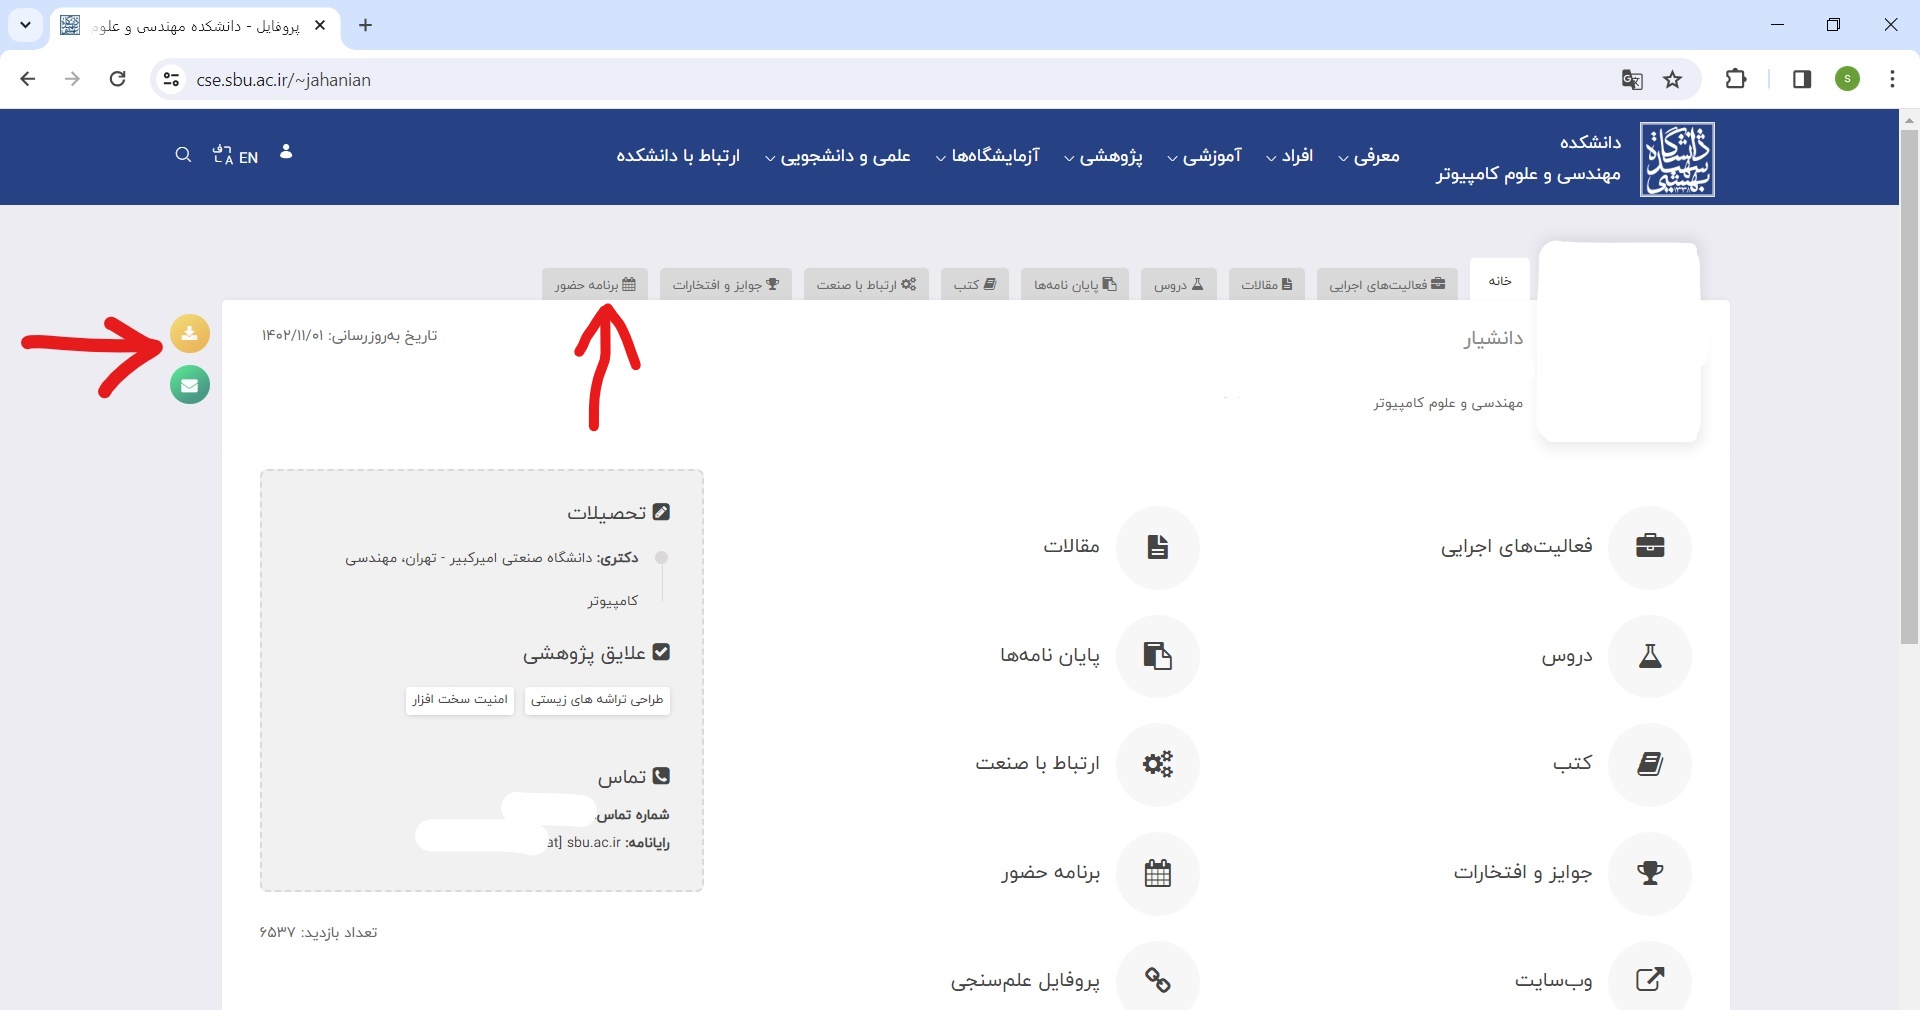Click the trophy جوایز و افتخارات icon
This screenshot has width=1920, height=1010.
(x=1649, y=873)
